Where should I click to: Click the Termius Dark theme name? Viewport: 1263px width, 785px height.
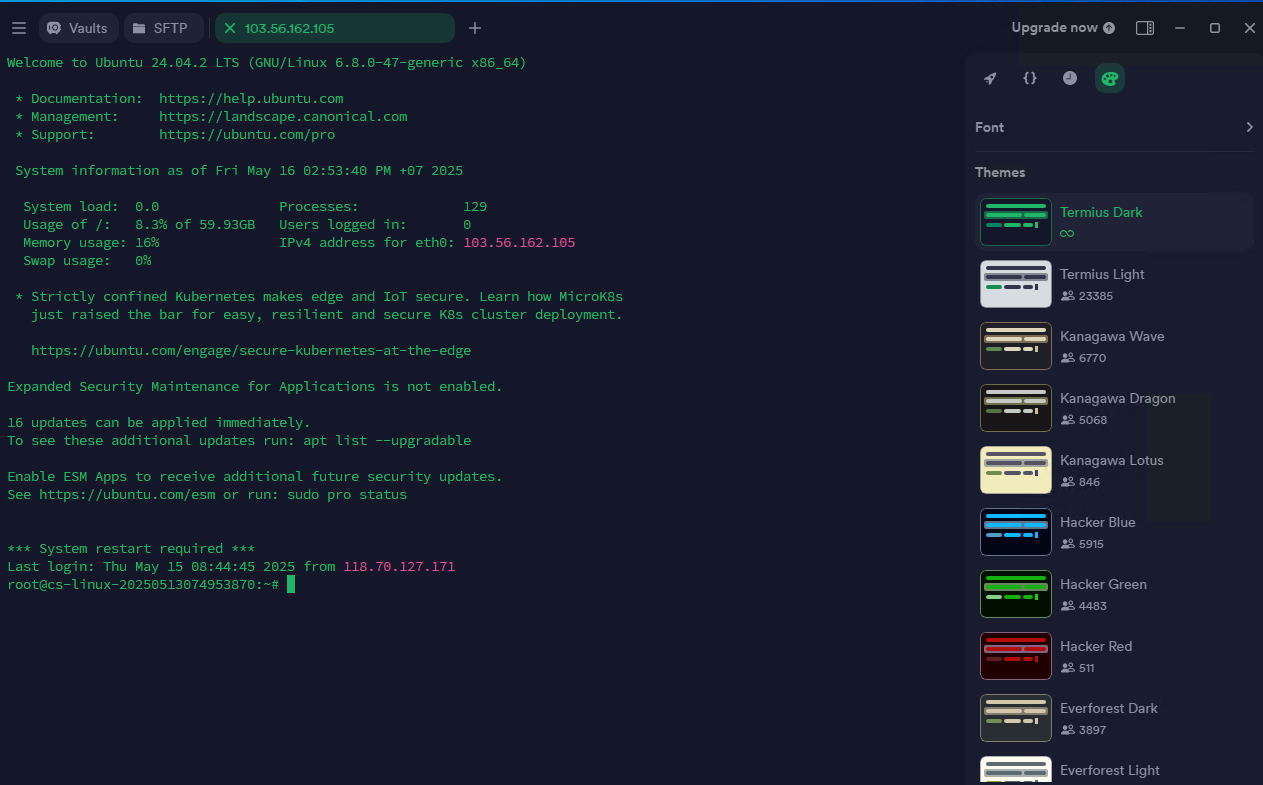pyautogui.click(x=1101, y=212)
